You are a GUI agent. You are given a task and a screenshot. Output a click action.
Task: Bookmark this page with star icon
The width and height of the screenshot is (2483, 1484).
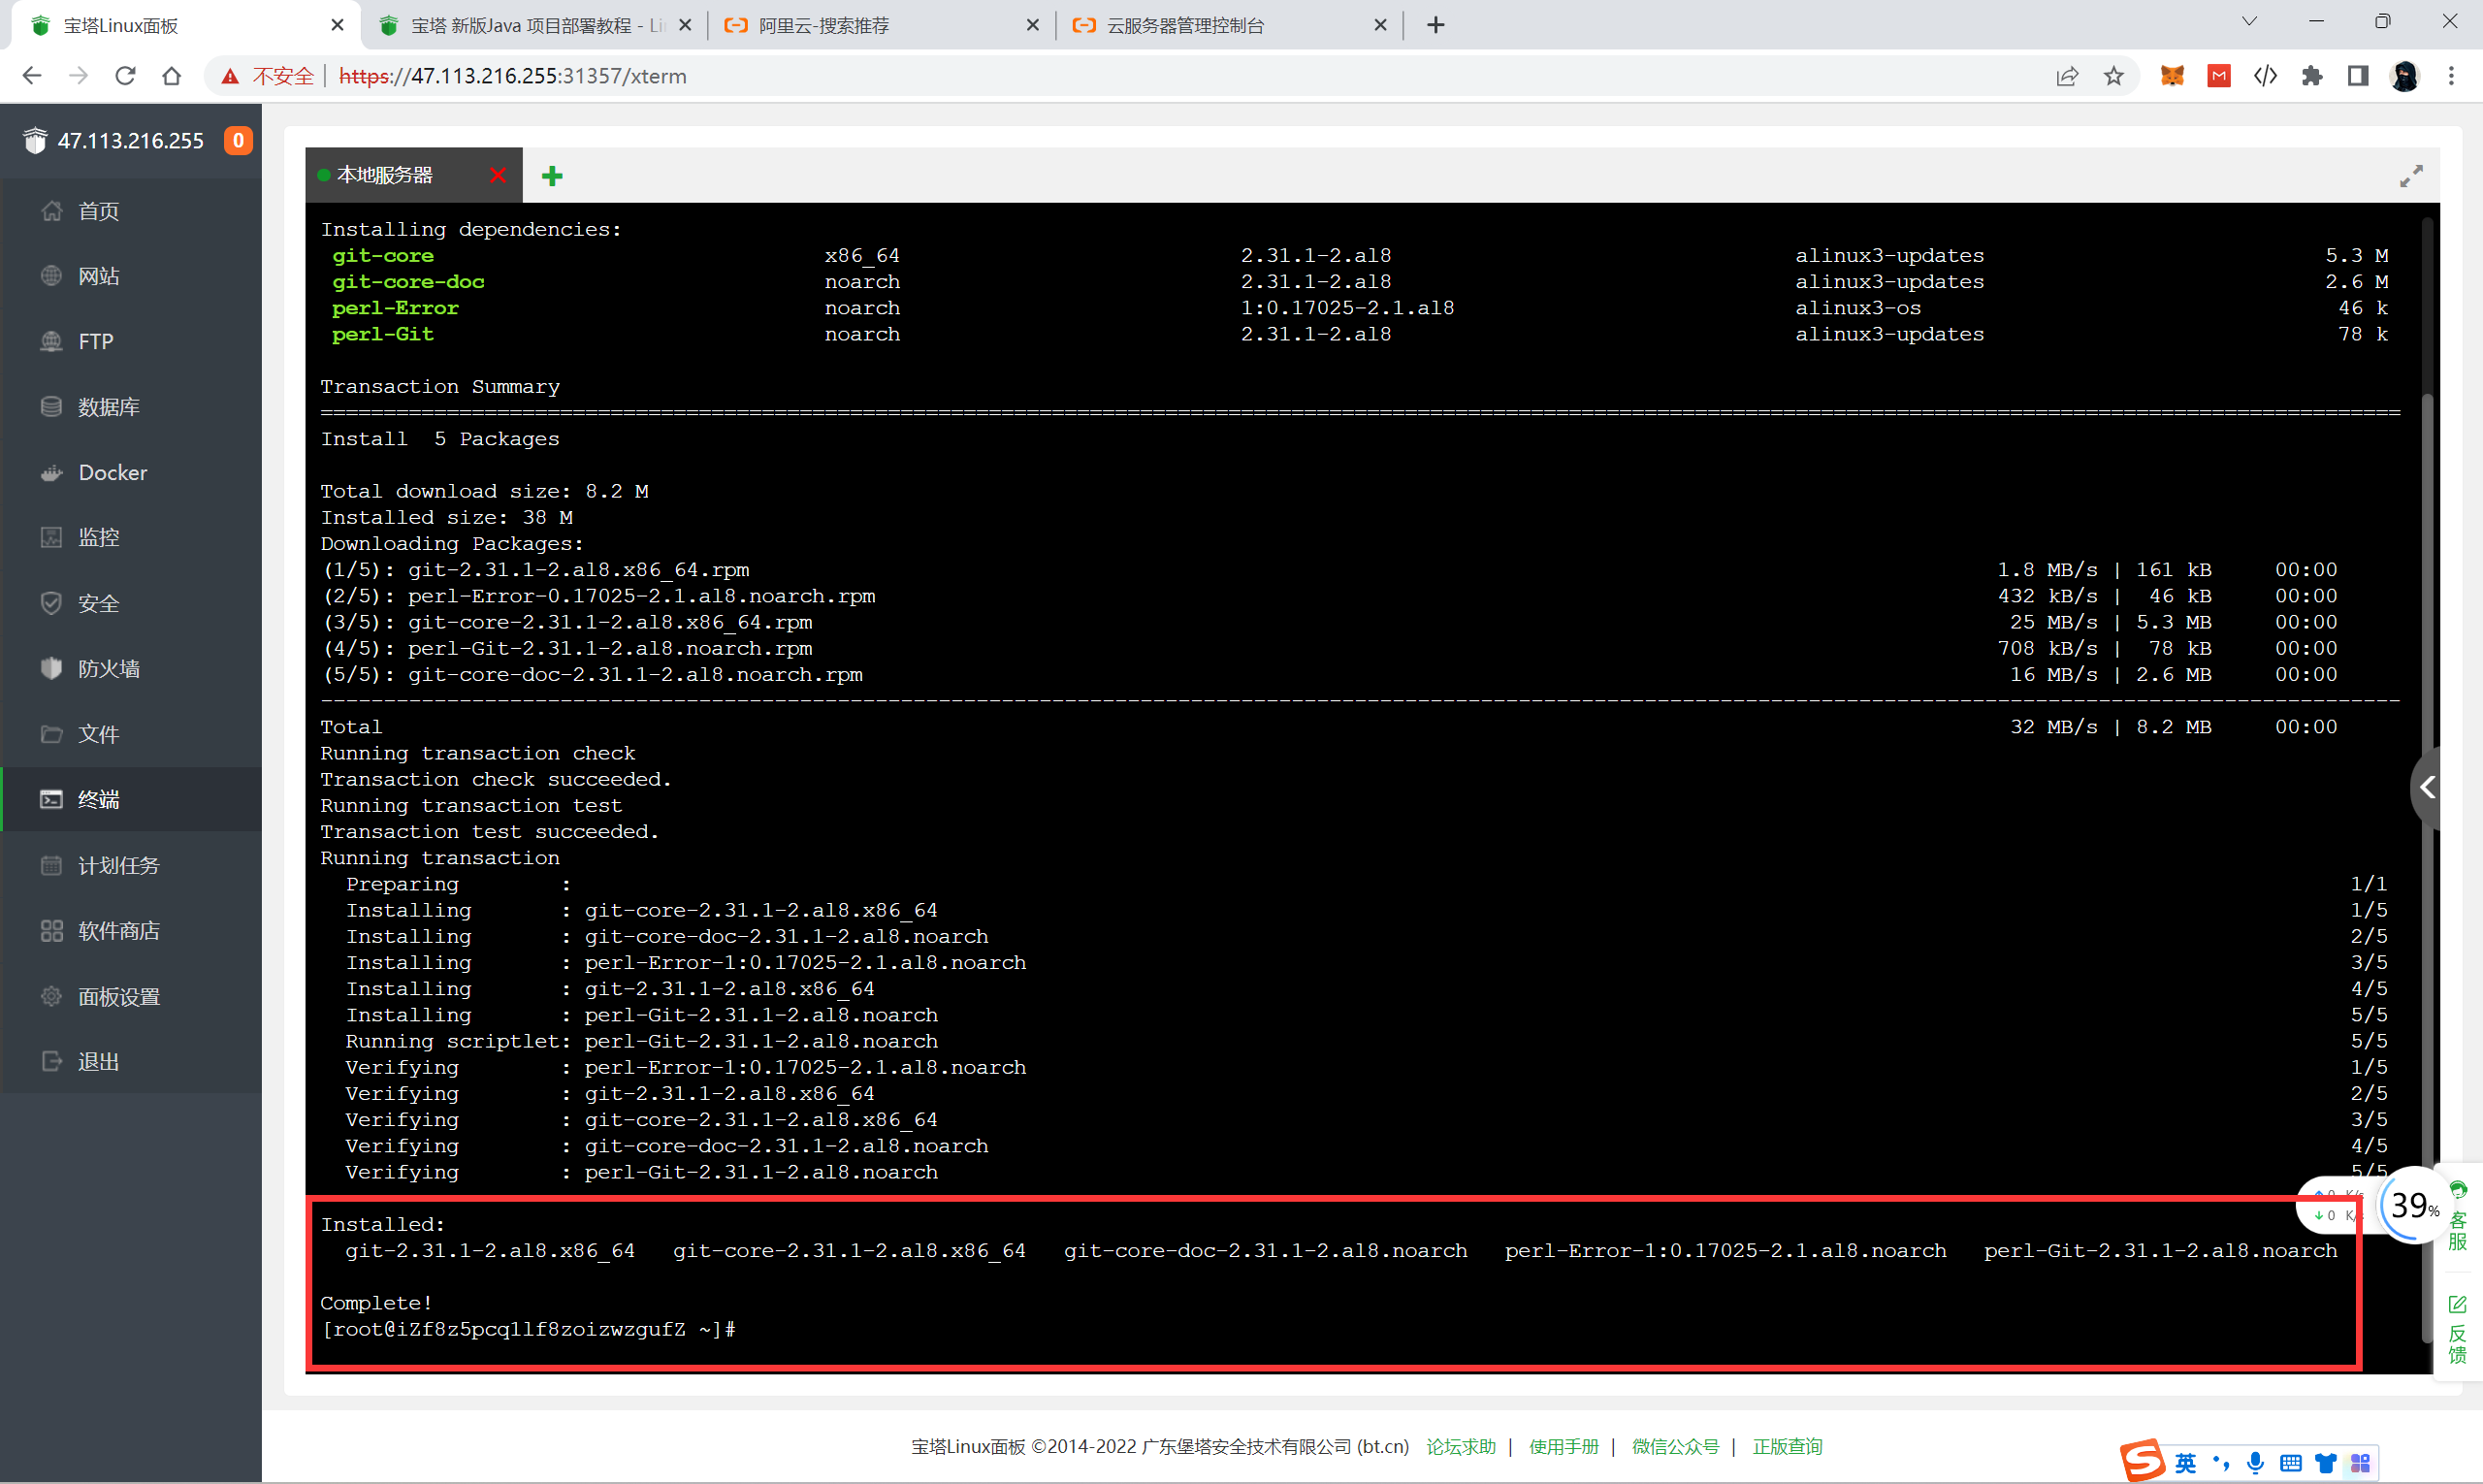(2113, 76)
